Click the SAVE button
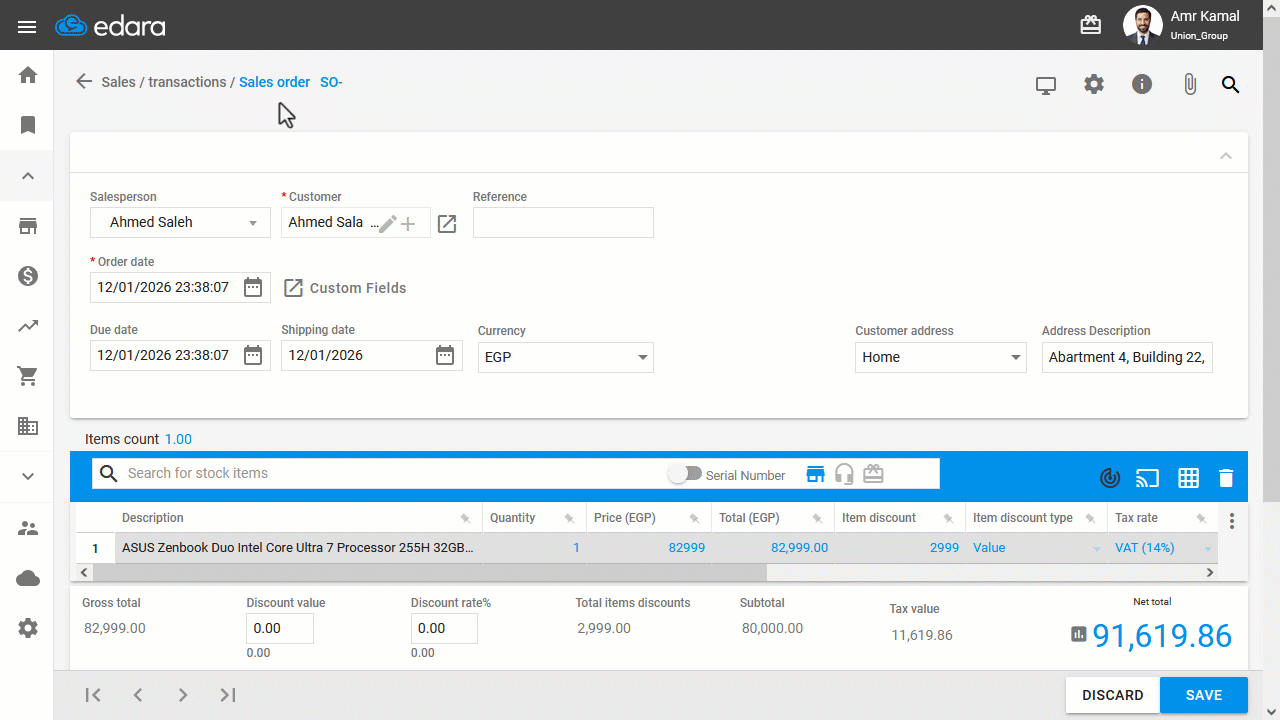The width and height of the screenshot is (1280, 720). pos(1204,695)
